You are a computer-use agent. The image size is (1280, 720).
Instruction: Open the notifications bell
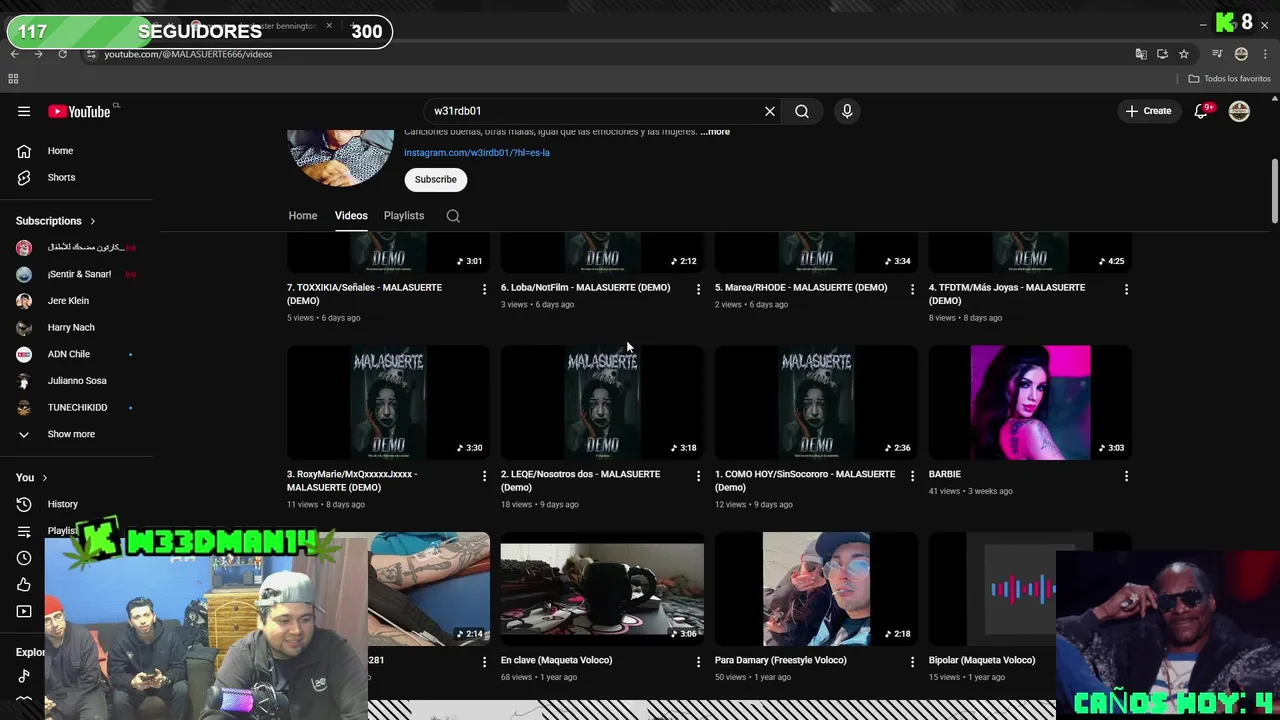tap(1202, 111)
